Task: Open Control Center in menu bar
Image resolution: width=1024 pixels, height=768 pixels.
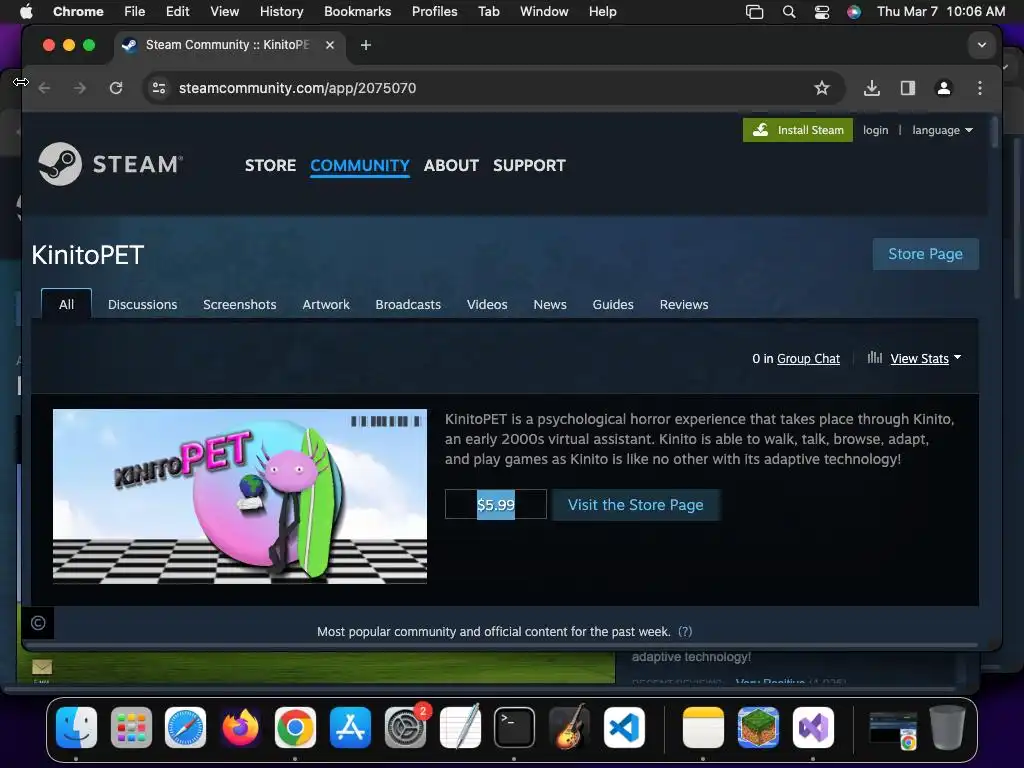Action: tap(822, 11)
